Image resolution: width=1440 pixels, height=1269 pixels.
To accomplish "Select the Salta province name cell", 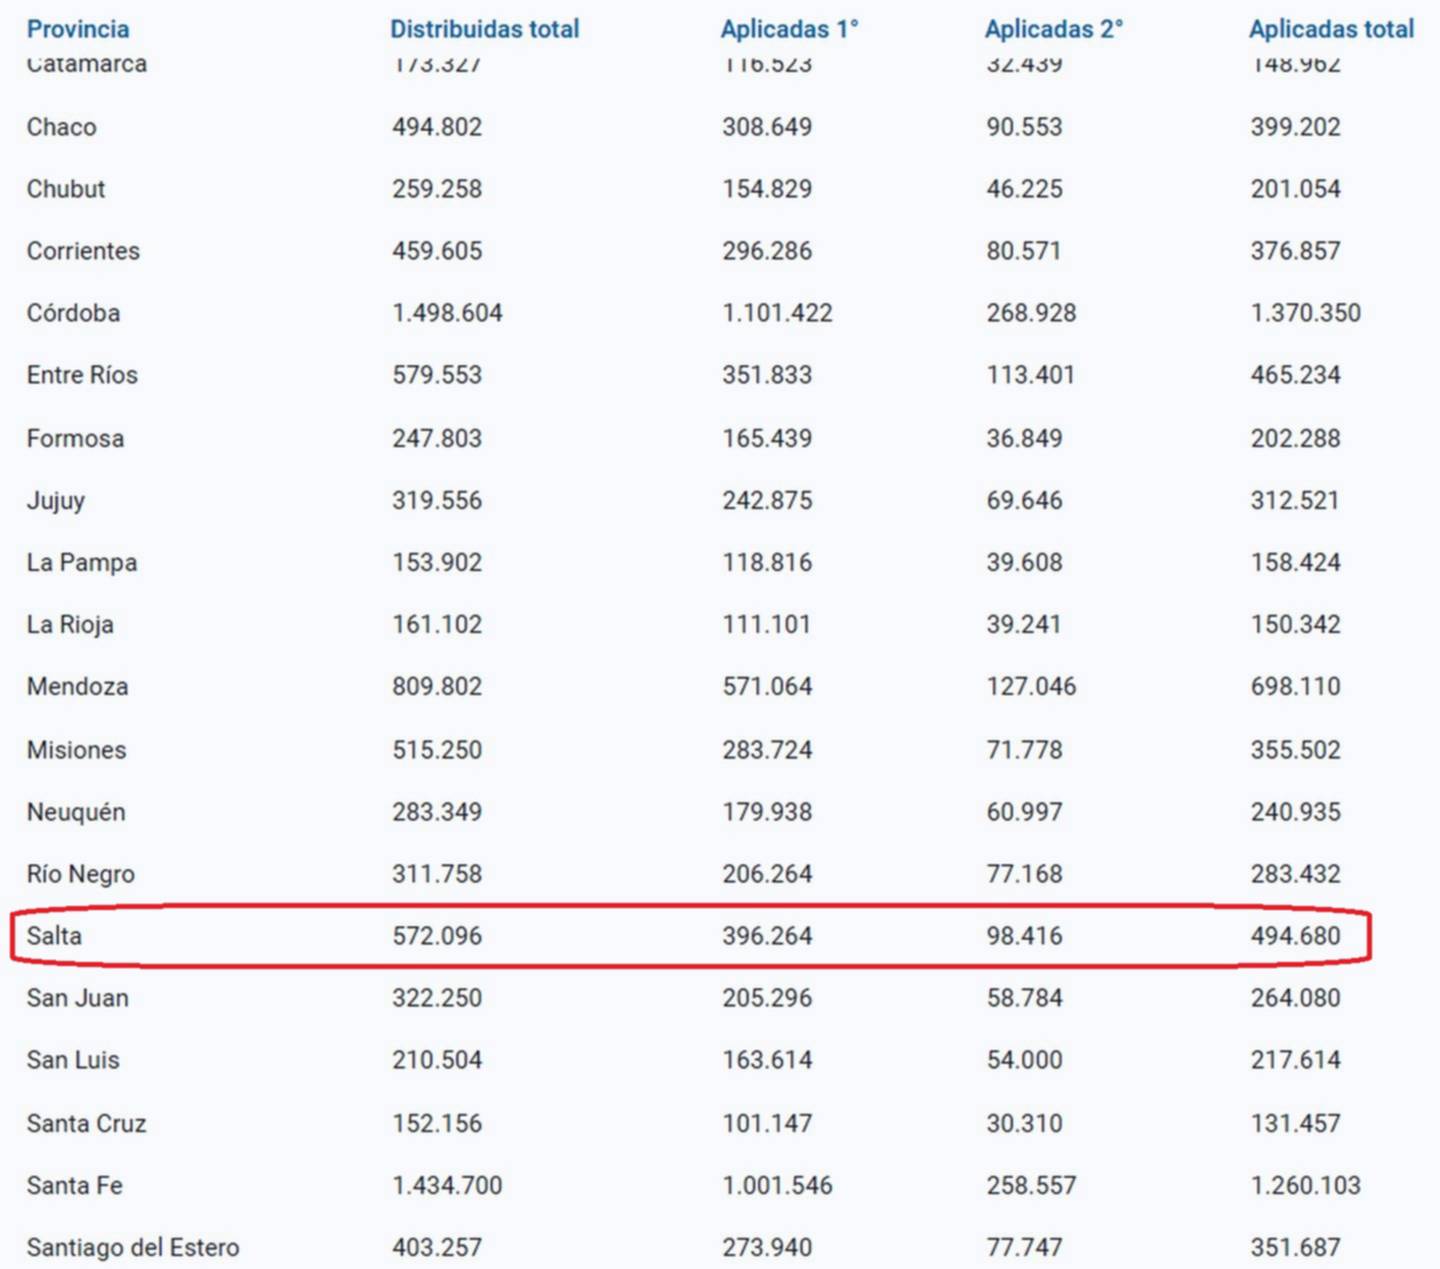I will [55, 936].
